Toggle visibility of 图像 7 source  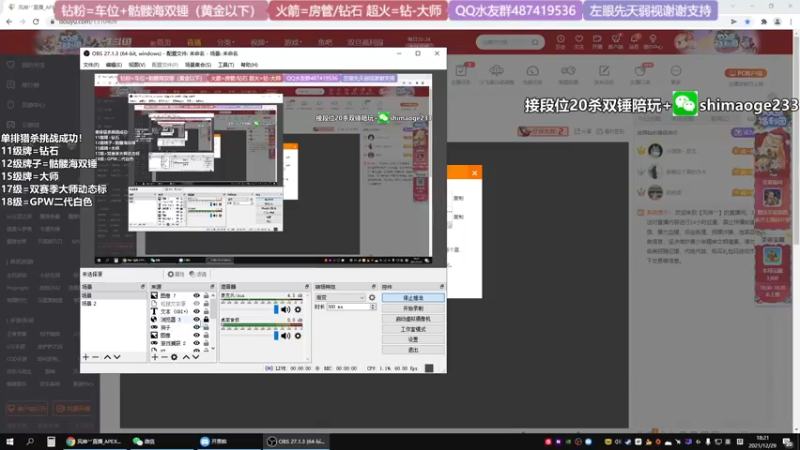[196, 295]
